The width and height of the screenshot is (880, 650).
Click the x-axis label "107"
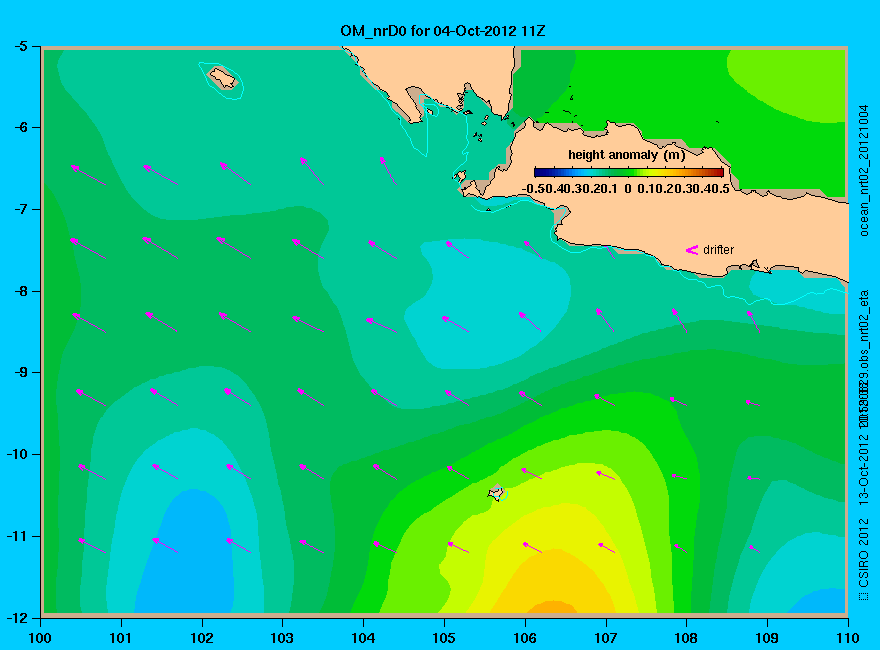click(x=606, y=638)
